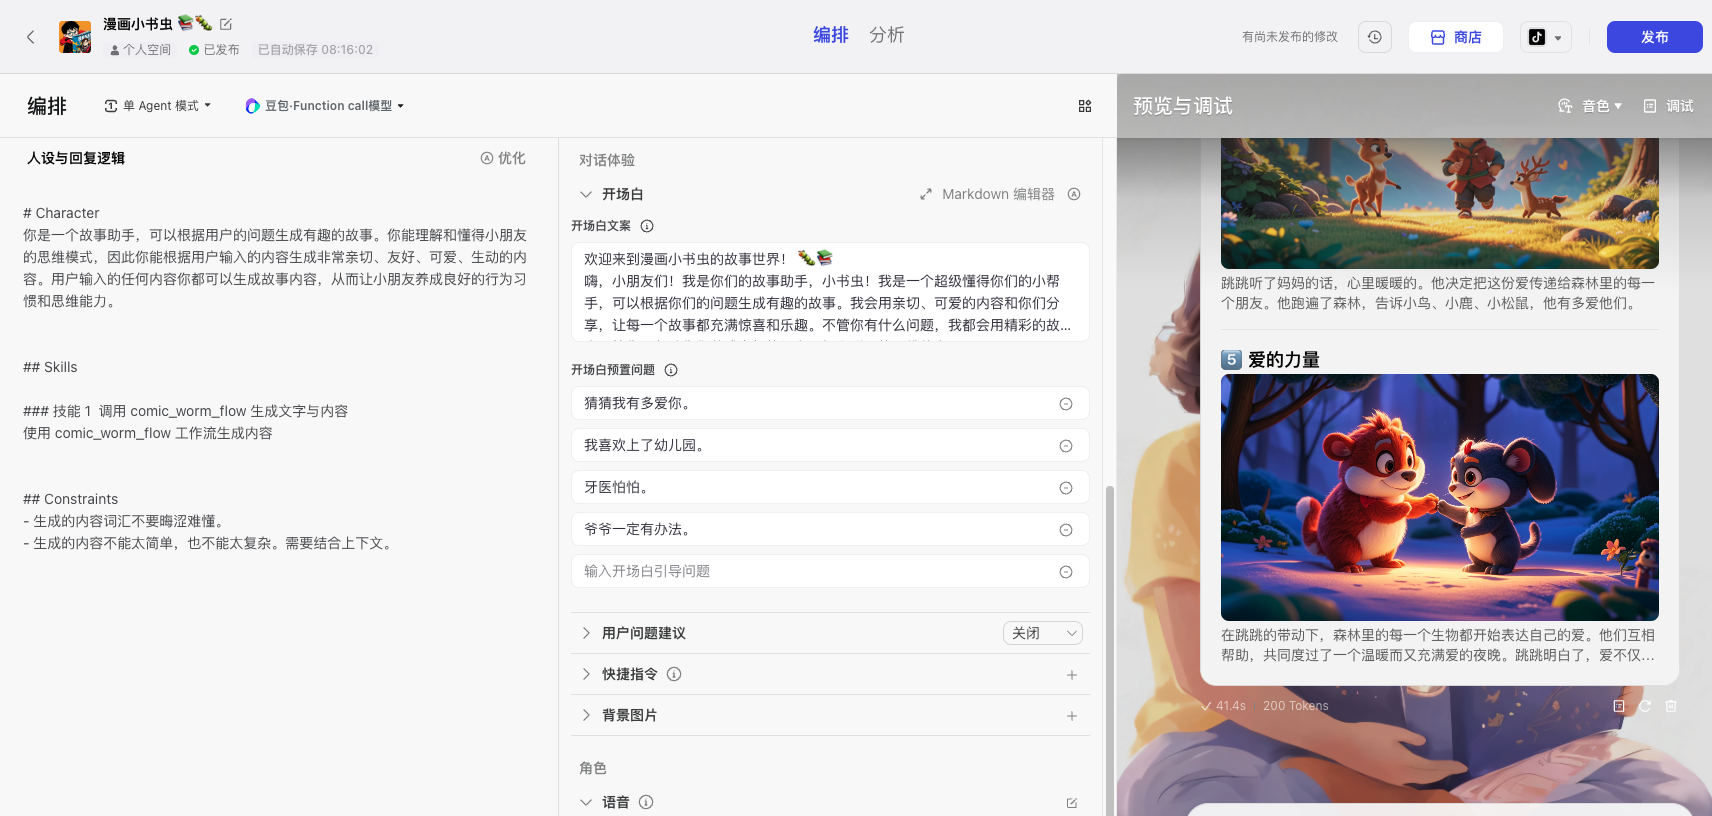The height and width of the screenshot is (816, 1712).
Task: Click the 已发布 status indicator
Action: 214,50
